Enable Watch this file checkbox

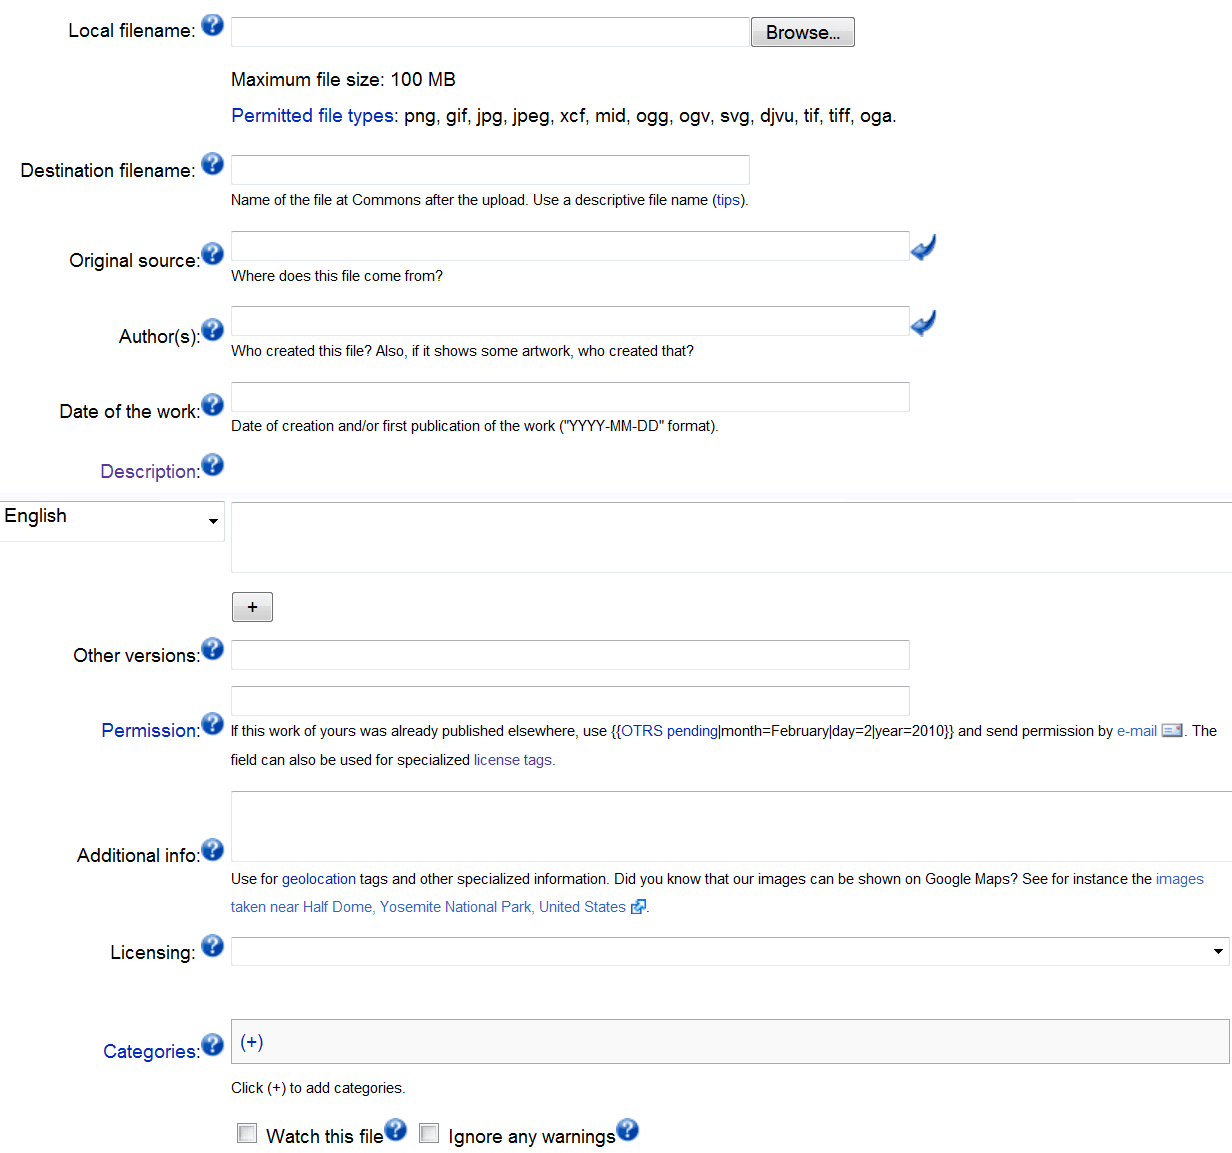pos(247,1133)
